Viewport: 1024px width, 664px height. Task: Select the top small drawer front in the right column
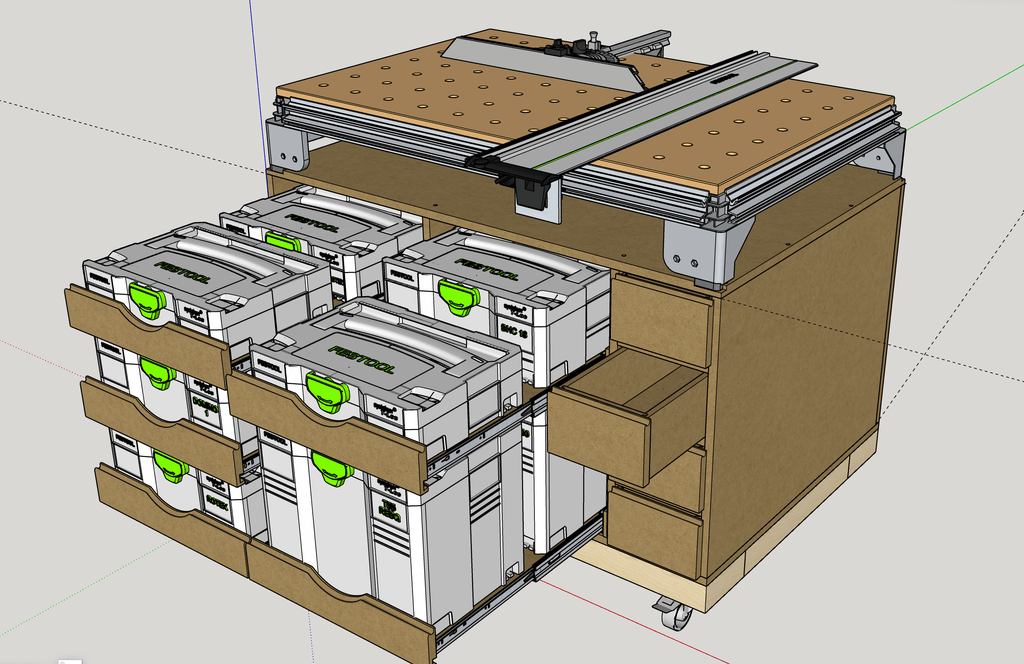(x=662, y=320)
